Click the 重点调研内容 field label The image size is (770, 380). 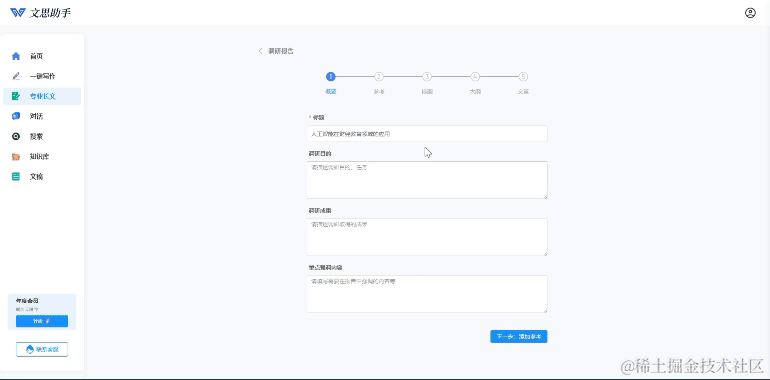(x=325, y=268)
